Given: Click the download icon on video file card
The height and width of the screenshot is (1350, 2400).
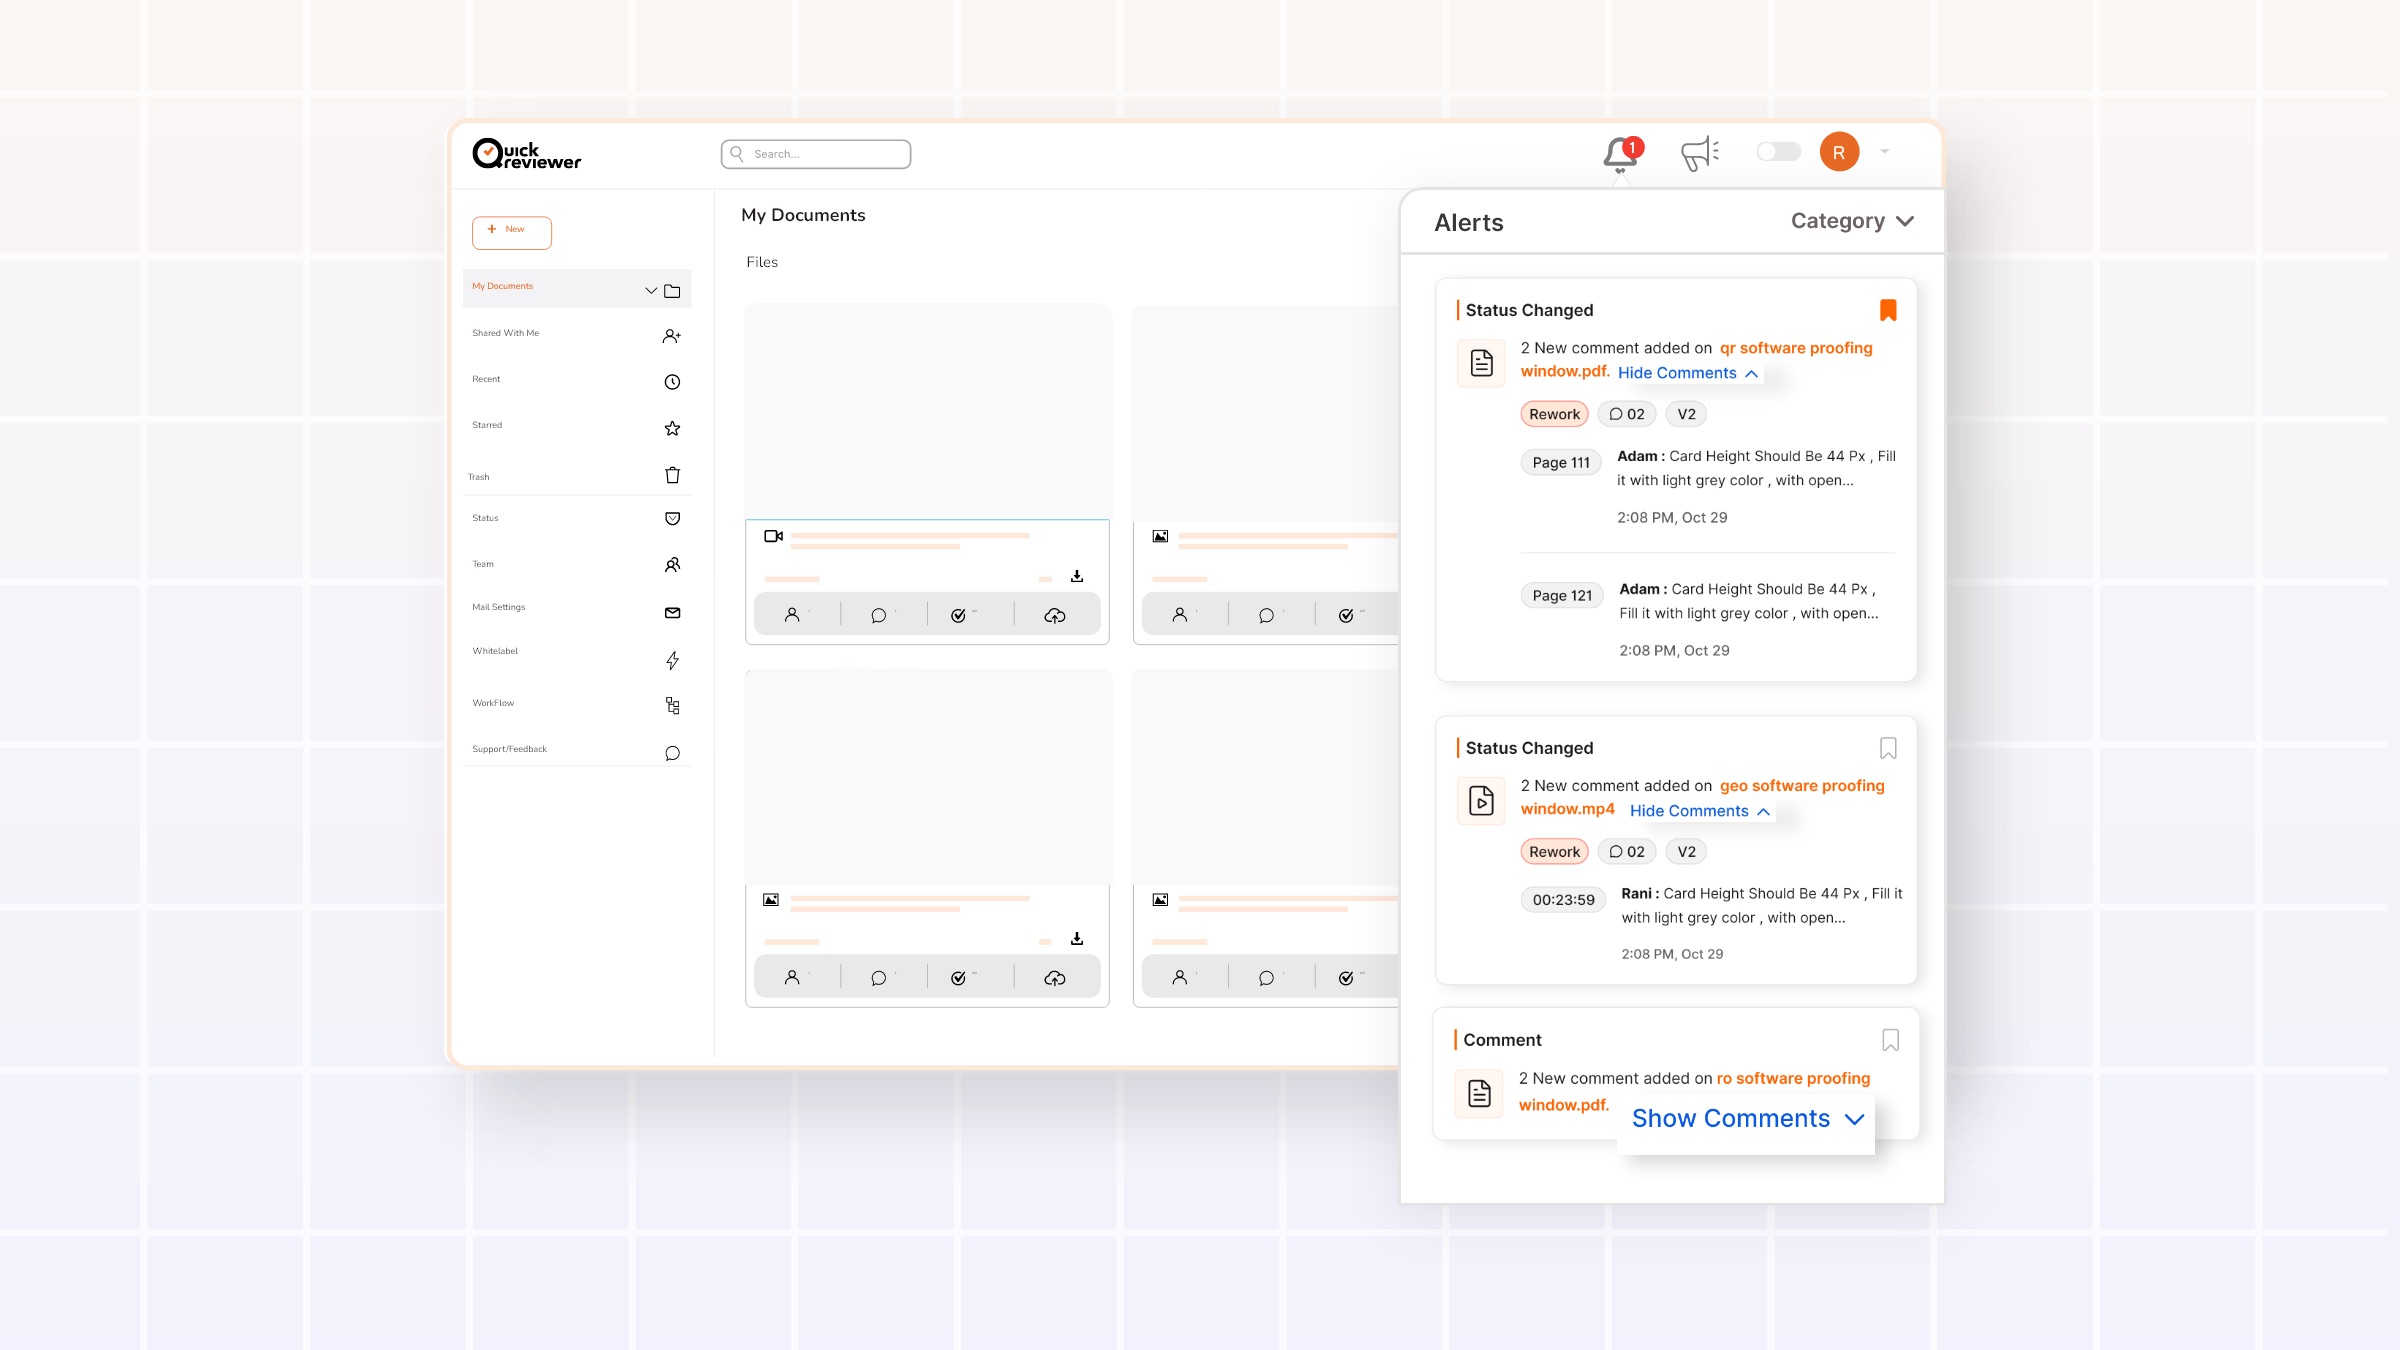Looking at the screenshot, I should pos(1077,576).
